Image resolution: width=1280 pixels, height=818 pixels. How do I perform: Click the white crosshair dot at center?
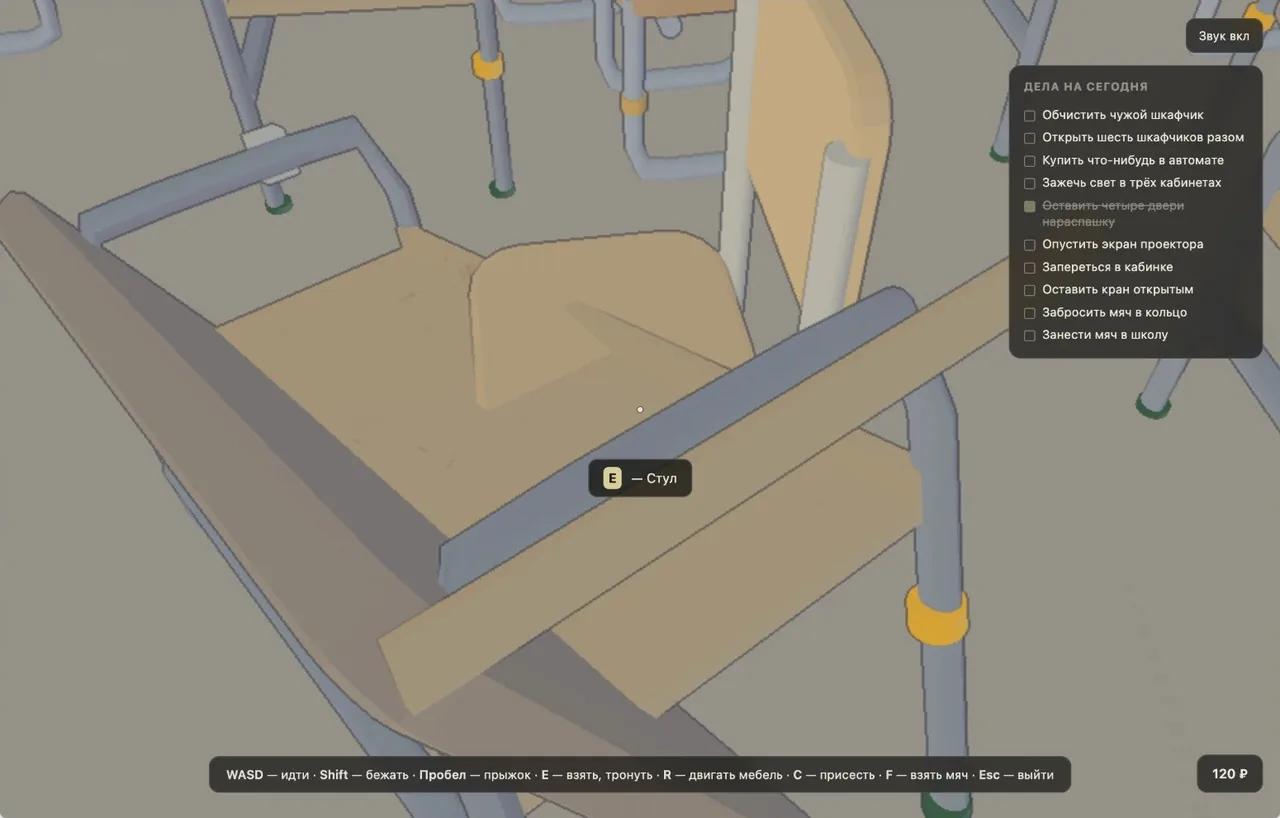640,409
